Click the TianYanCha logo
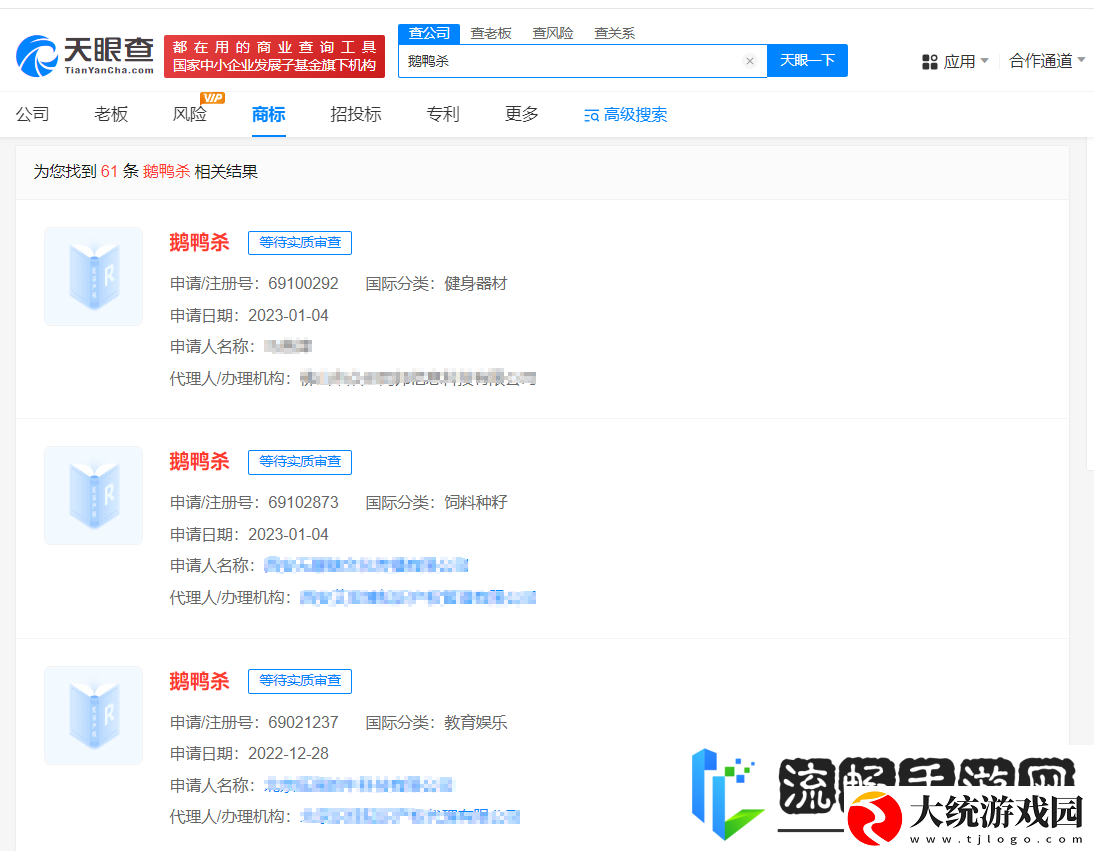 coord(85,56)
